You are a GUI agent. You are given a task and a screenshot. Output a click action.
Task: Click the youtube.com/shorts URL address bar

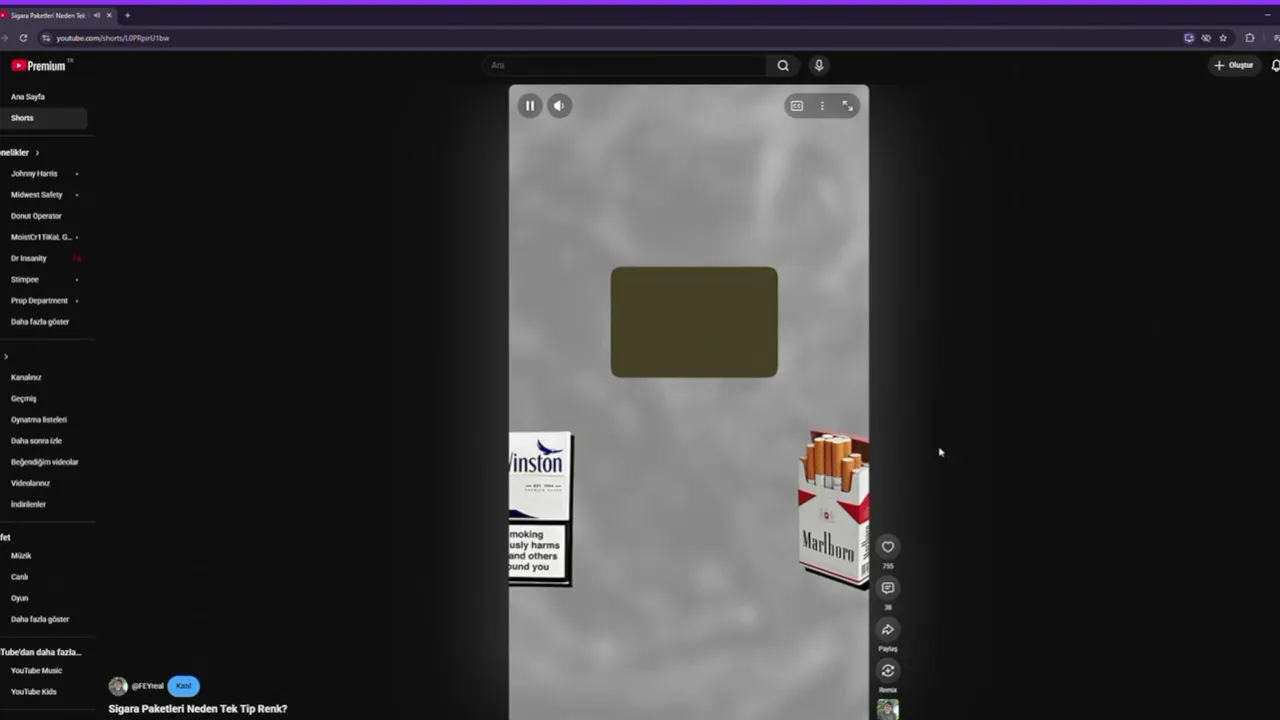click(x=112, y=38)
